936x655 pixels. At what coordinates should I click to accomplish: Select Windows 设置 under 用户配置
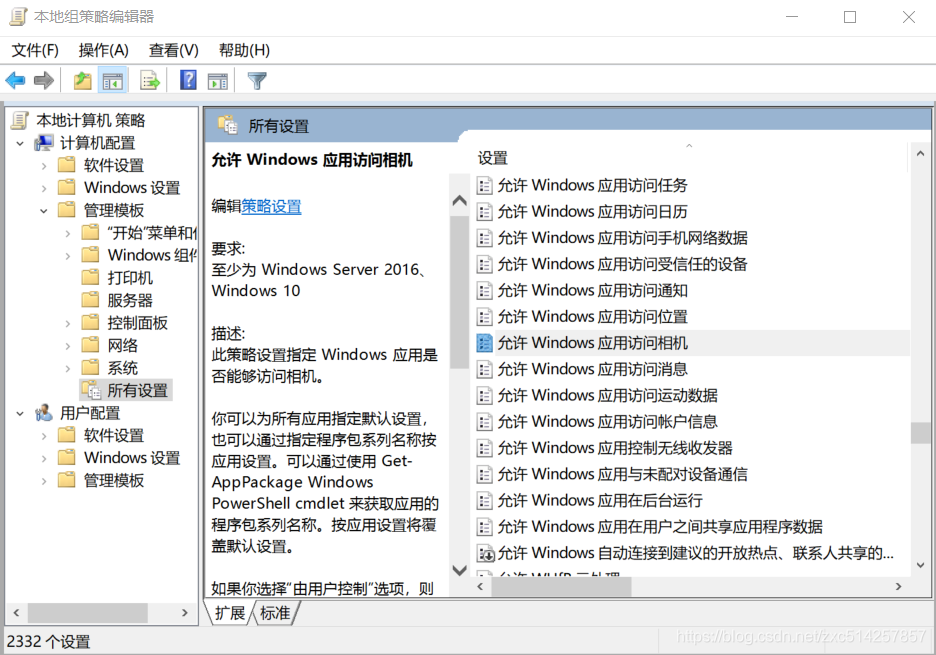(x=132, y=458)
